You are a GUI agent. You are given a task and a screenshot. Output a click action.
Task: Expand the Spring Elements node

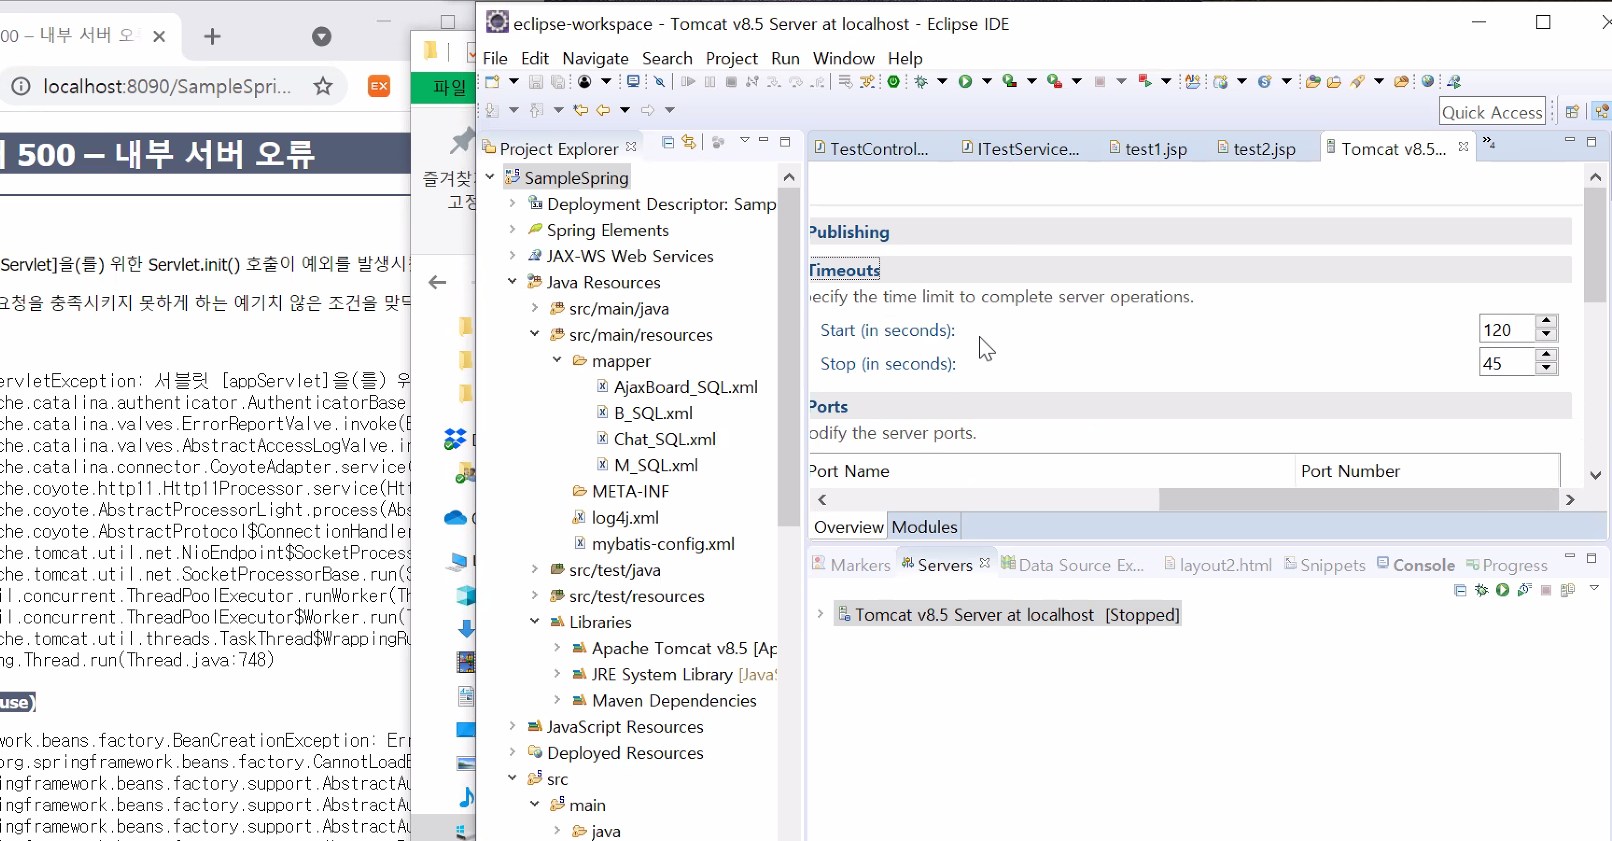[x=513, y=230]
